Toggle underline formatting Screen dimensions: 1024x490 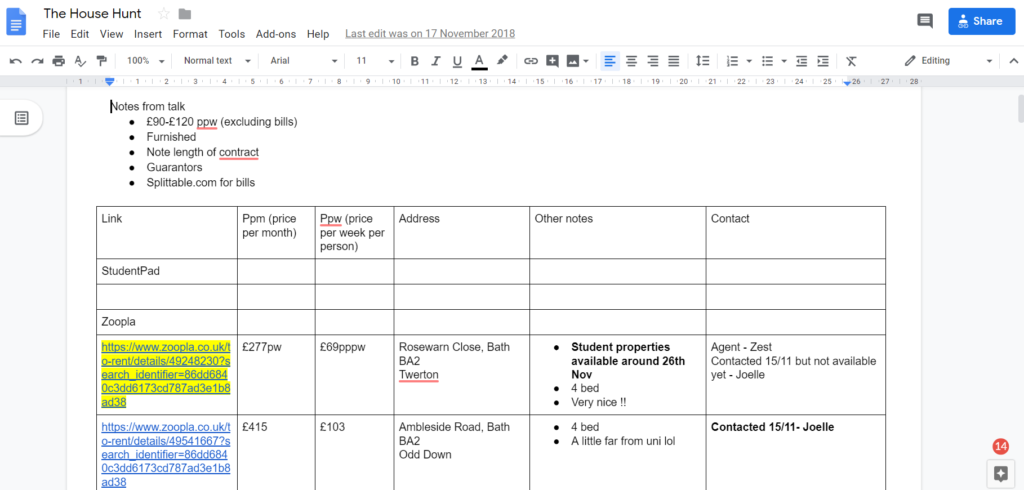(457, 61)
